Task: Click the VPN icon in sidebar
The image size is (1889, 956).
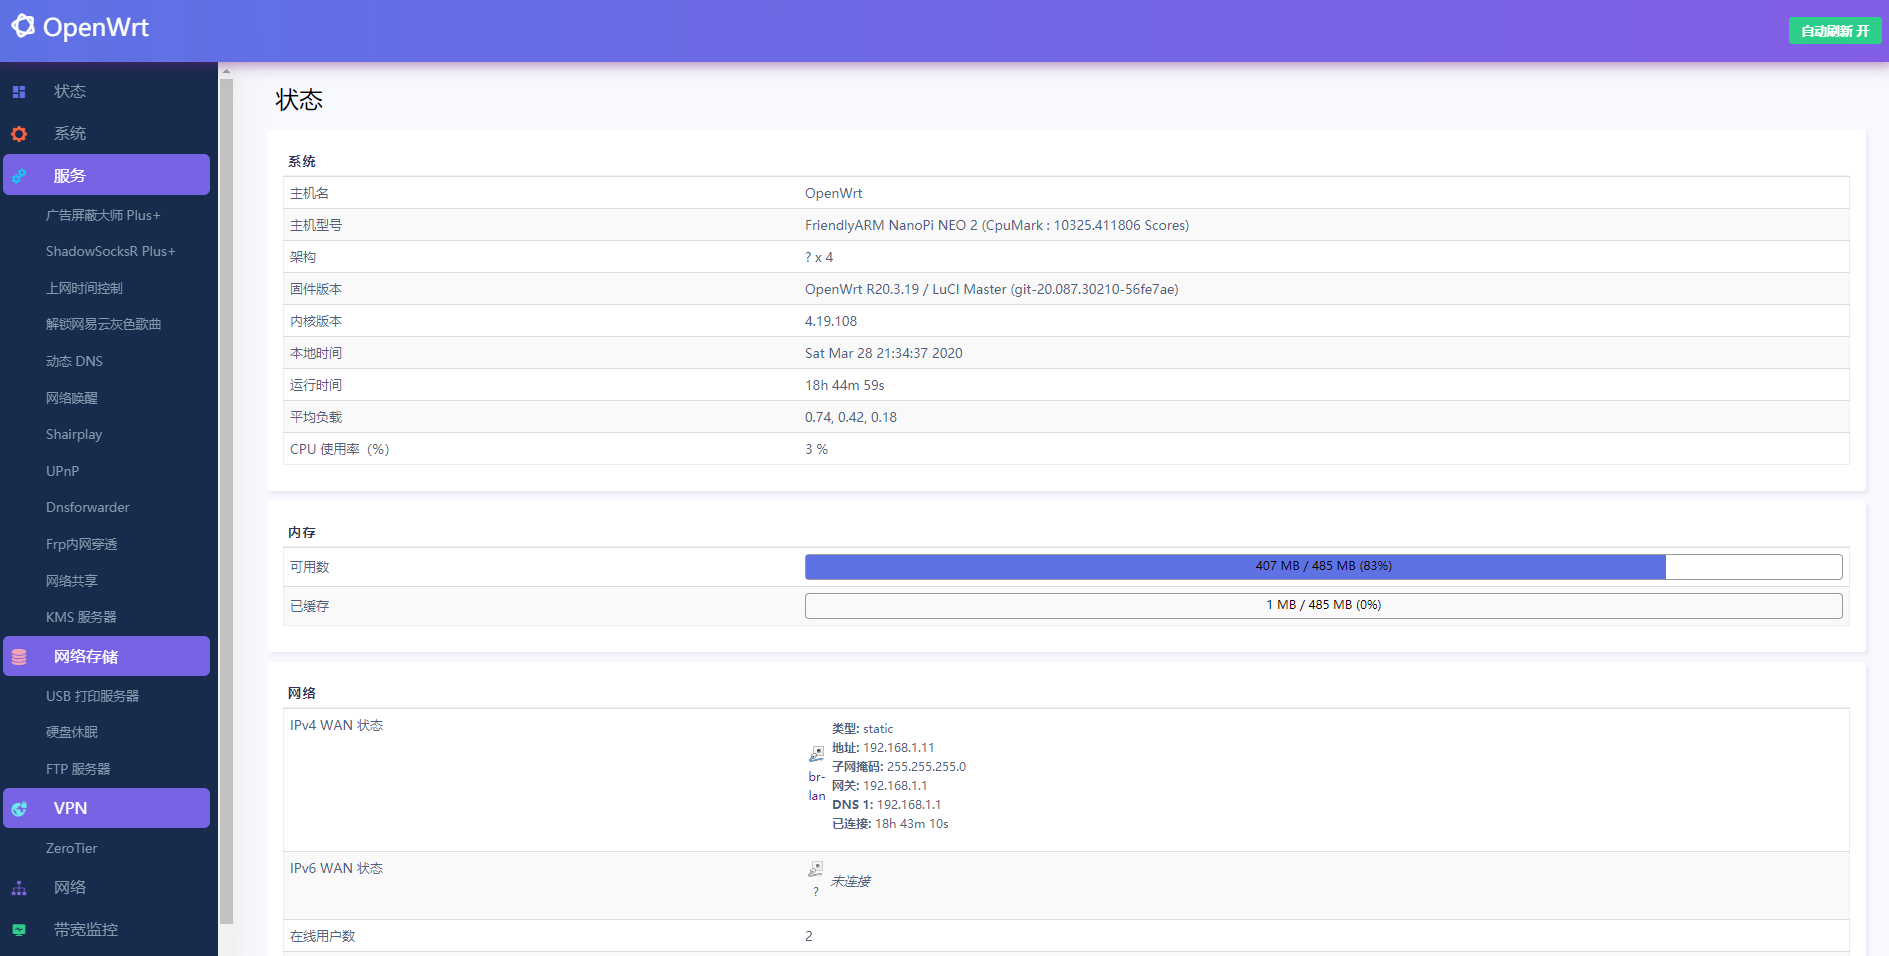Action: pos(19,809)
